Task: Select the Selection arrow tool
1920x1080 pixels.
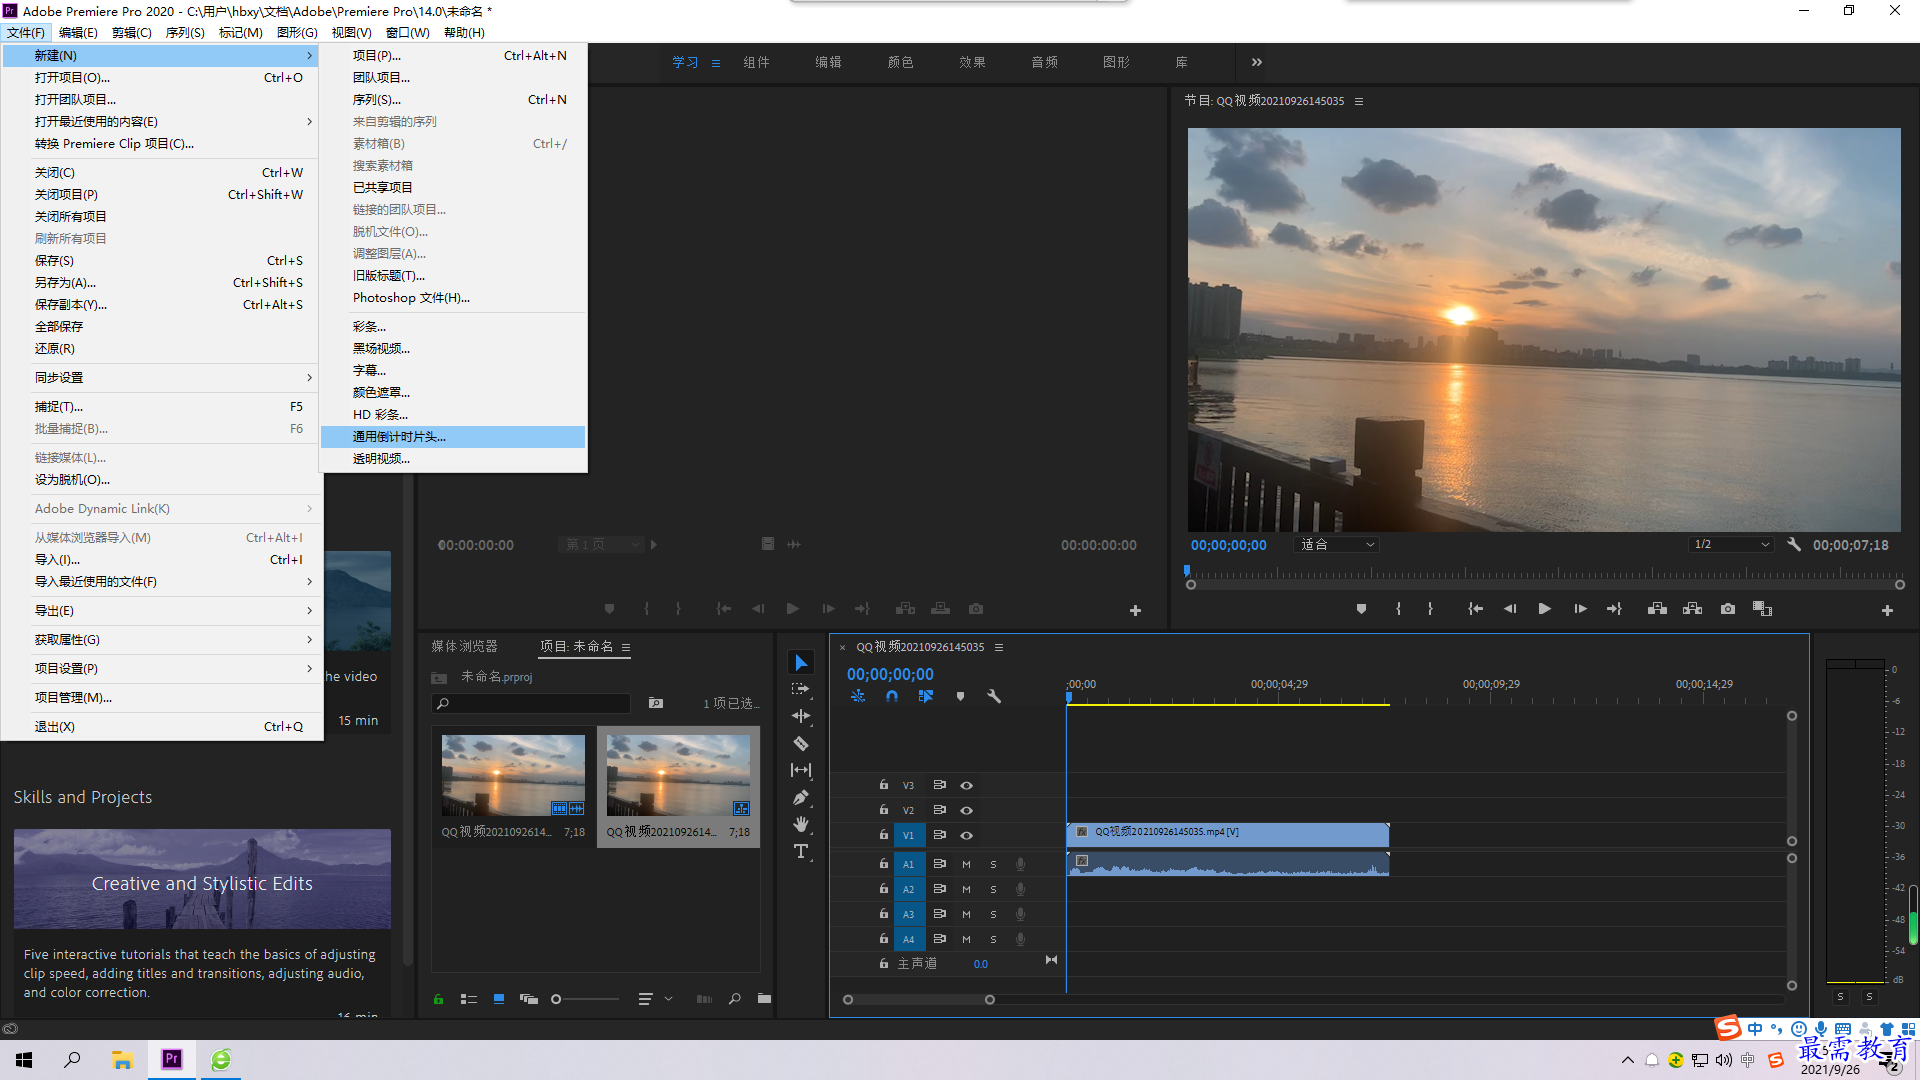Action: tap(801, 663)
